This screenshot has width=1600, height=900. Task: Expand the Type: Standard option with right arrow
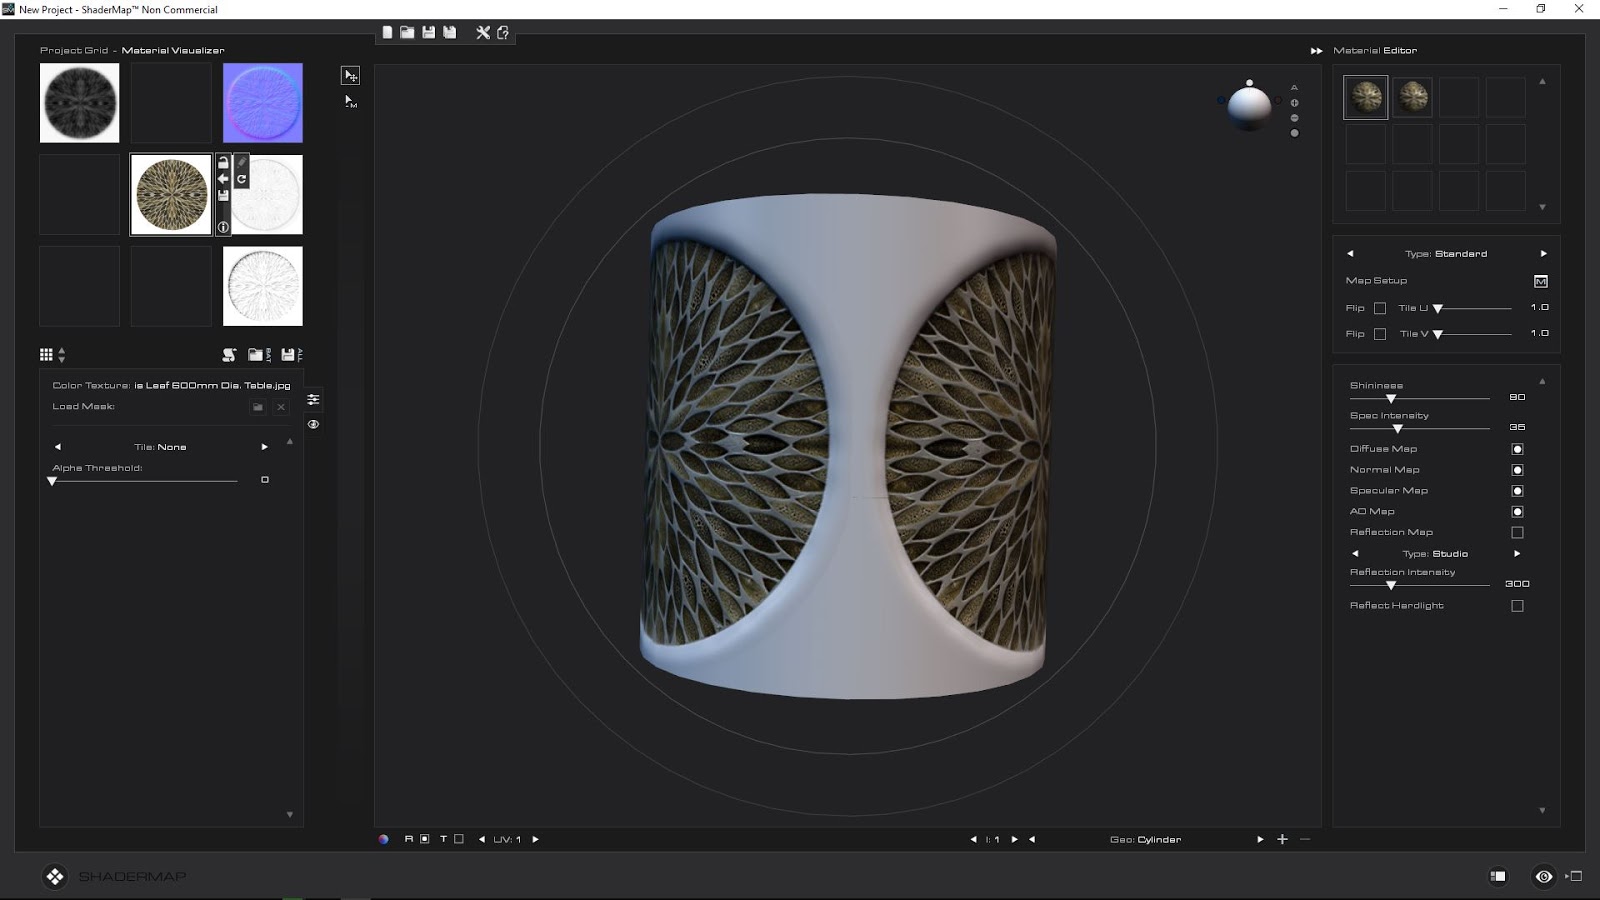tap(1543, 253)
